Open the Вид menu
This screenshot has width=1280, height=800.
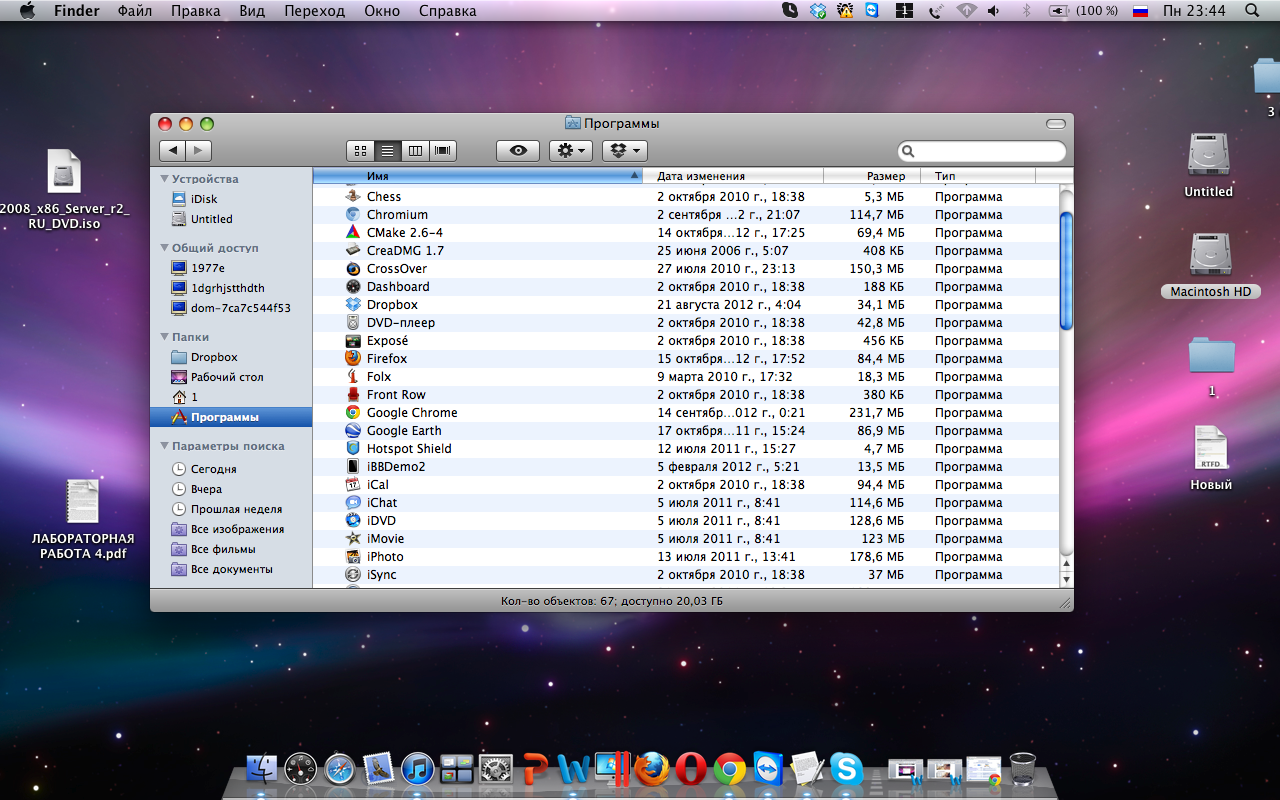coord(252,11)
